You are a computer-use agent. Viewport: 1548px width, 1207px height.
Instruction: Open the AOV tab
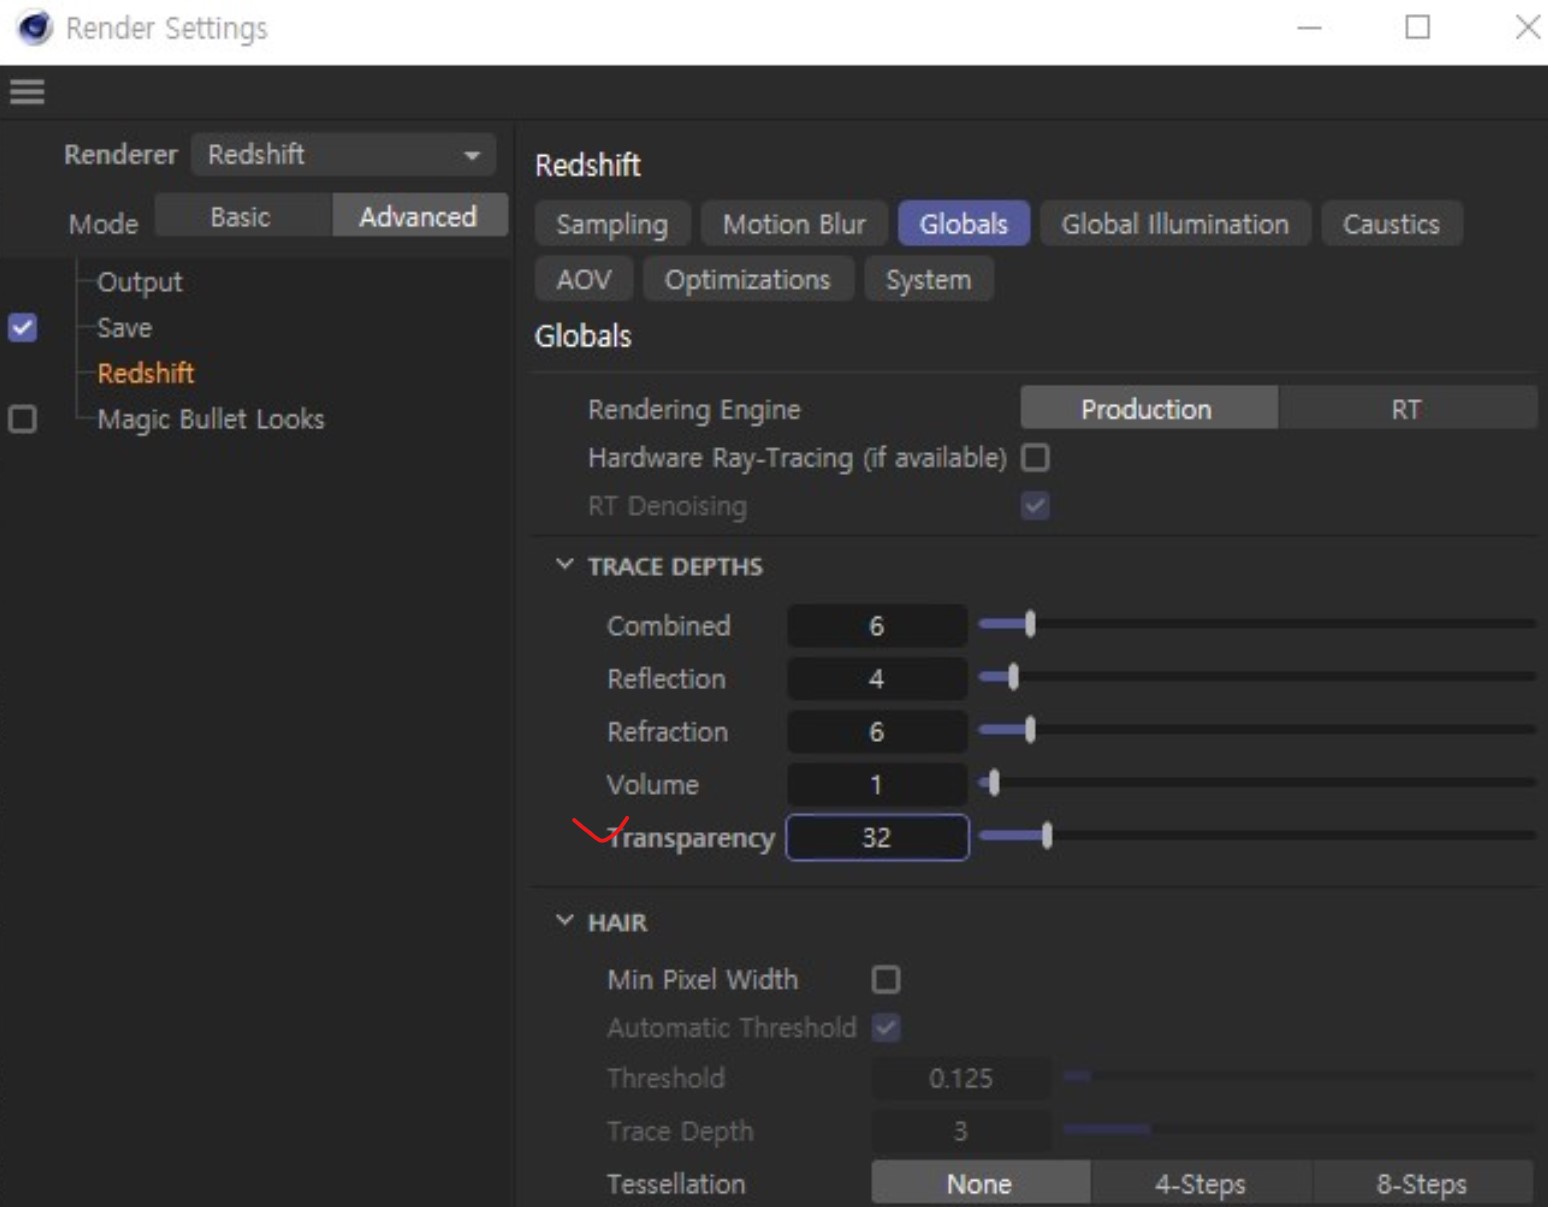584,279
